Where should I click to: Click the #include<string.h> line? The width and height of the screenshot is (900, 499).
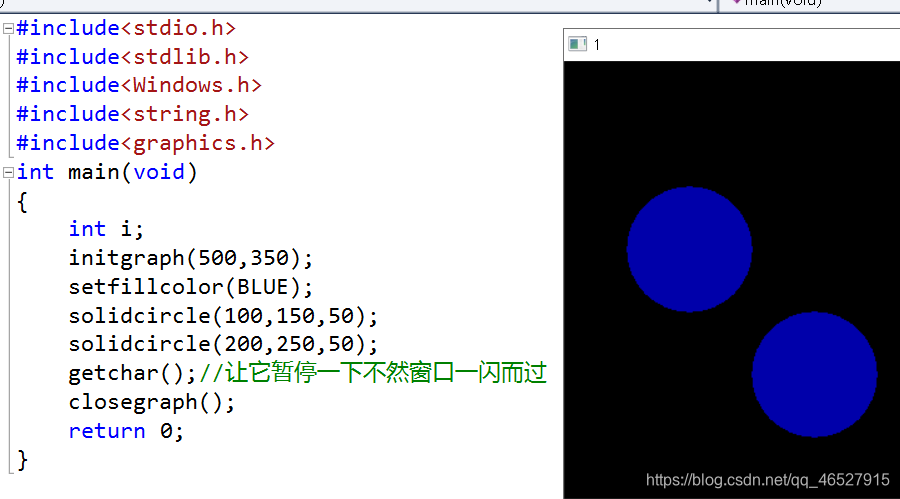(x=132, y=114)
